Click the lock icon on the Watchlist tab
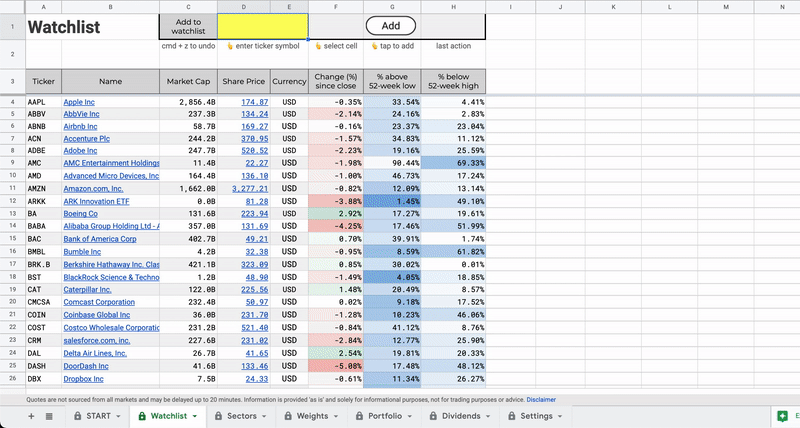The height and width of the screenshot is (428, 800). [142, 416]
